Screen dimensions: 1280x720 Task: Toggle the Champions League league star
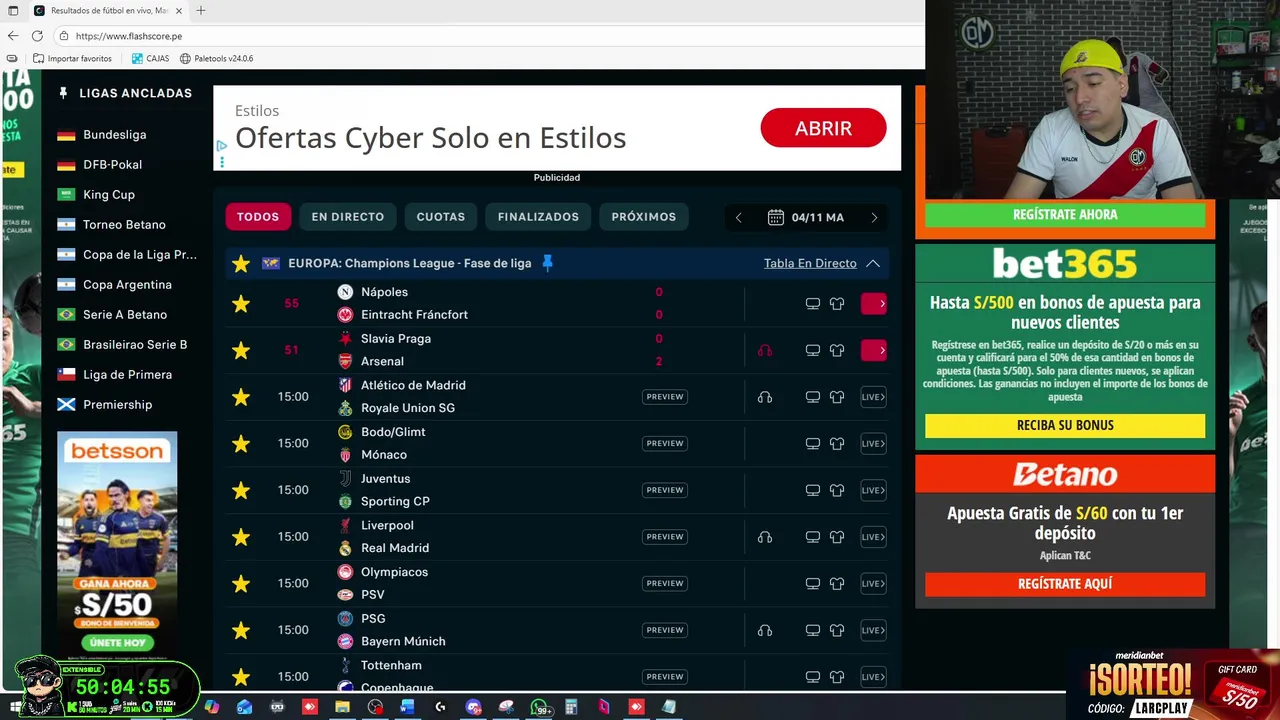point(241,264)
